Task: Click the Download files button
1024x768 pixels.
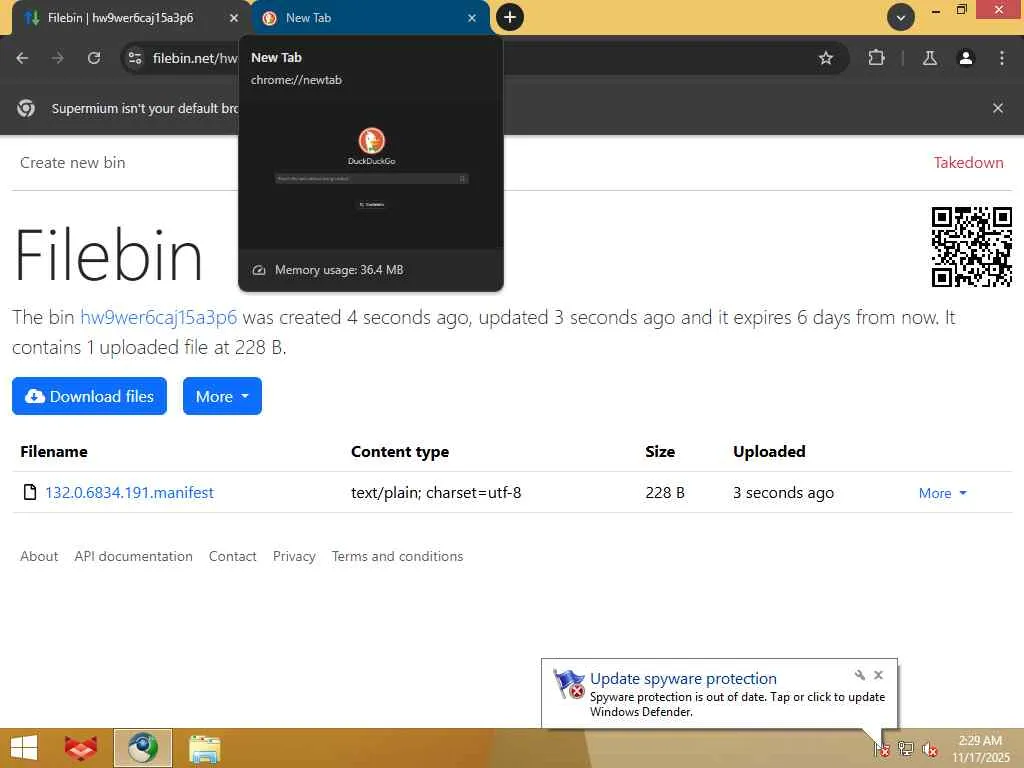Action: (x=89, y=396)
